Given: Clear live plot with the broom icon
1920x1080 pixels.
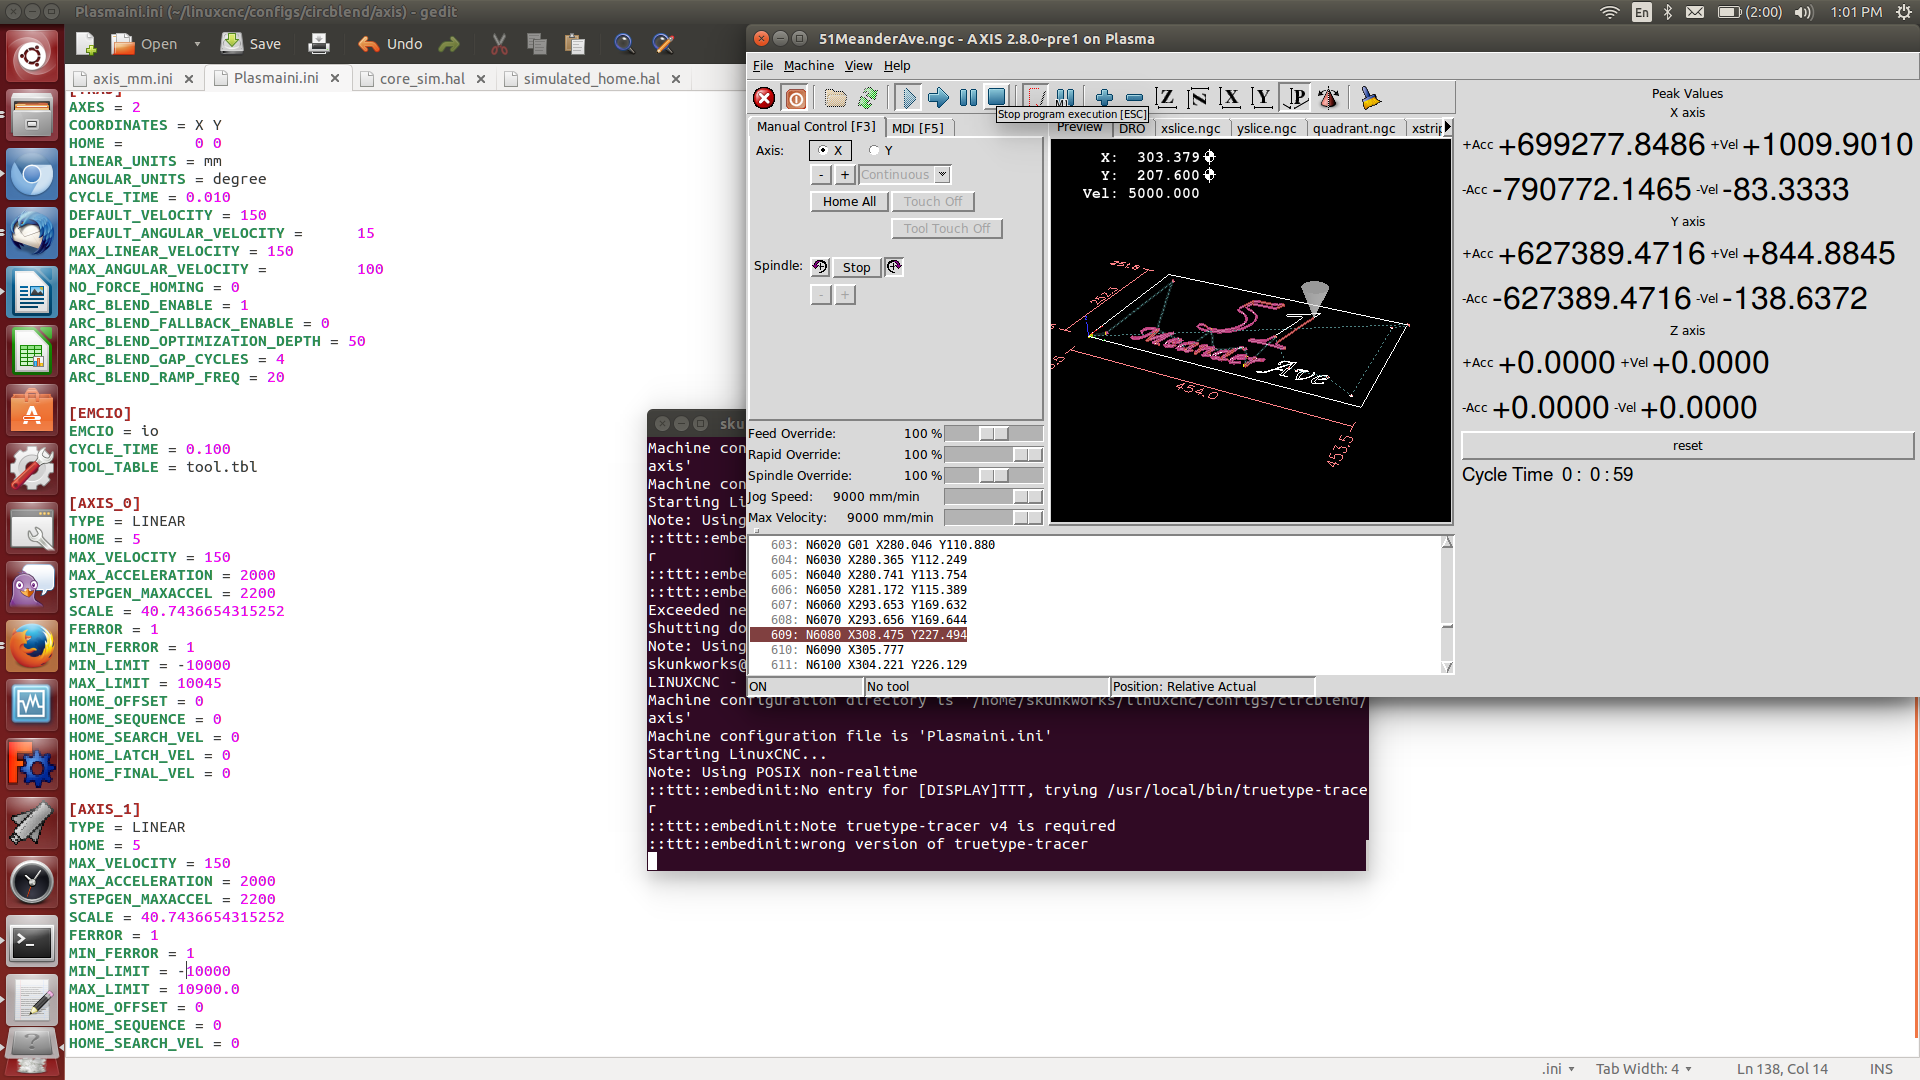Looking at the screenshot, I should tap(1370, 98).
